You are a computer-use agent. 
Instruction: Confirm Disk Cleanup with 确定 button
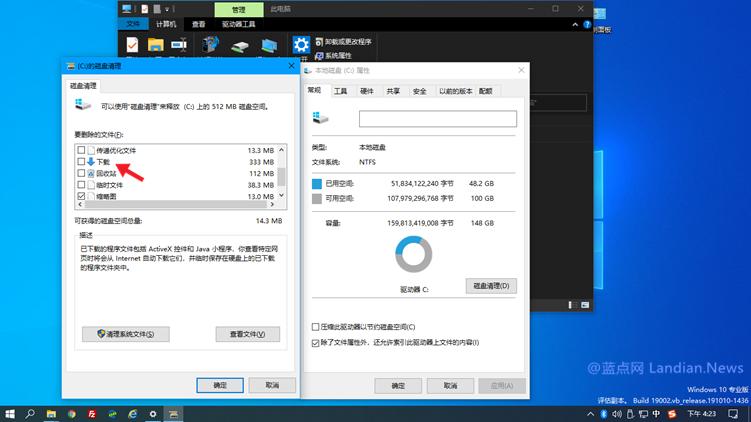pos(220,385)
